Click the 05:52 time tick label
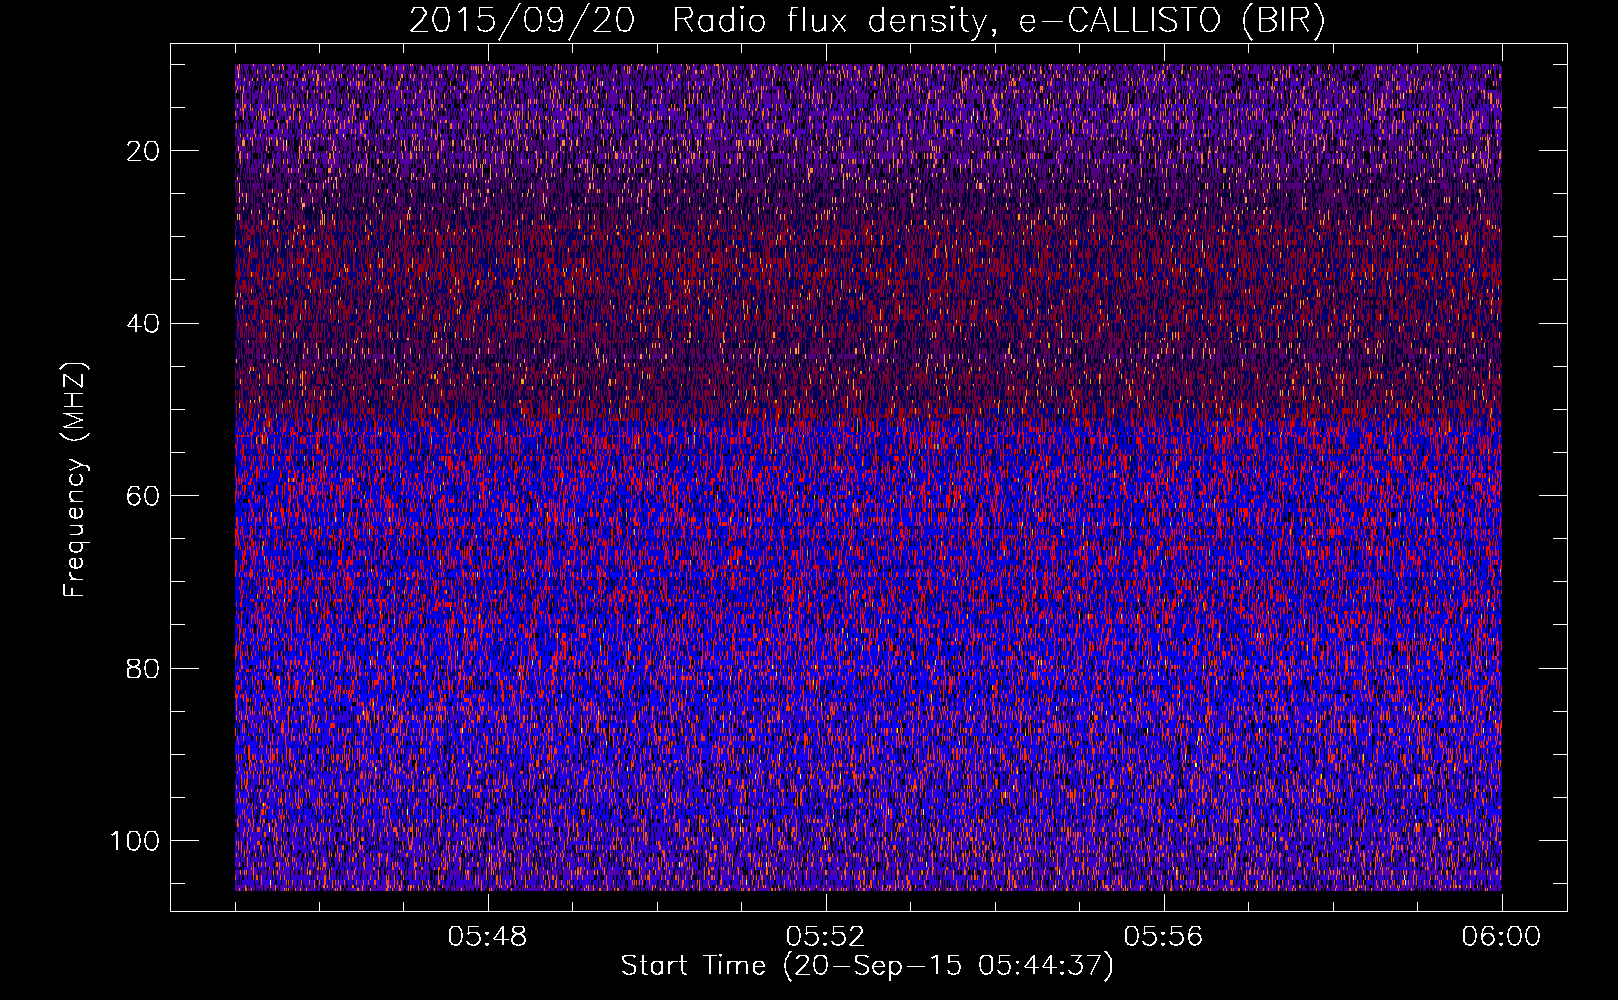 click(x=825, y=937)
